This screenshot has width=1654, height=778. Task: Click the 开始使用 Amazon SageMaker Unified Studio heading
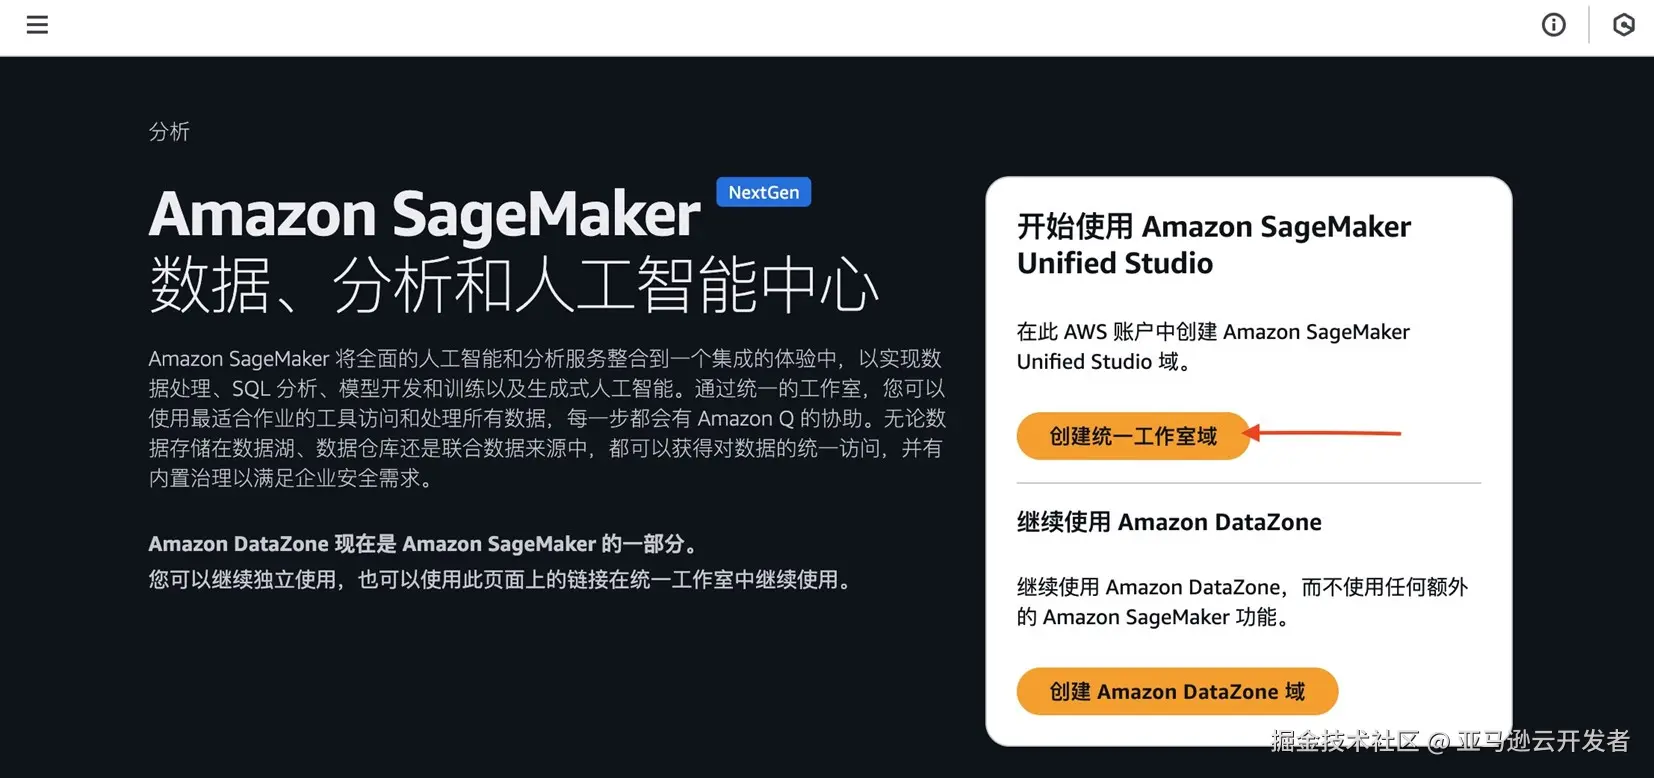(1214, 245)
